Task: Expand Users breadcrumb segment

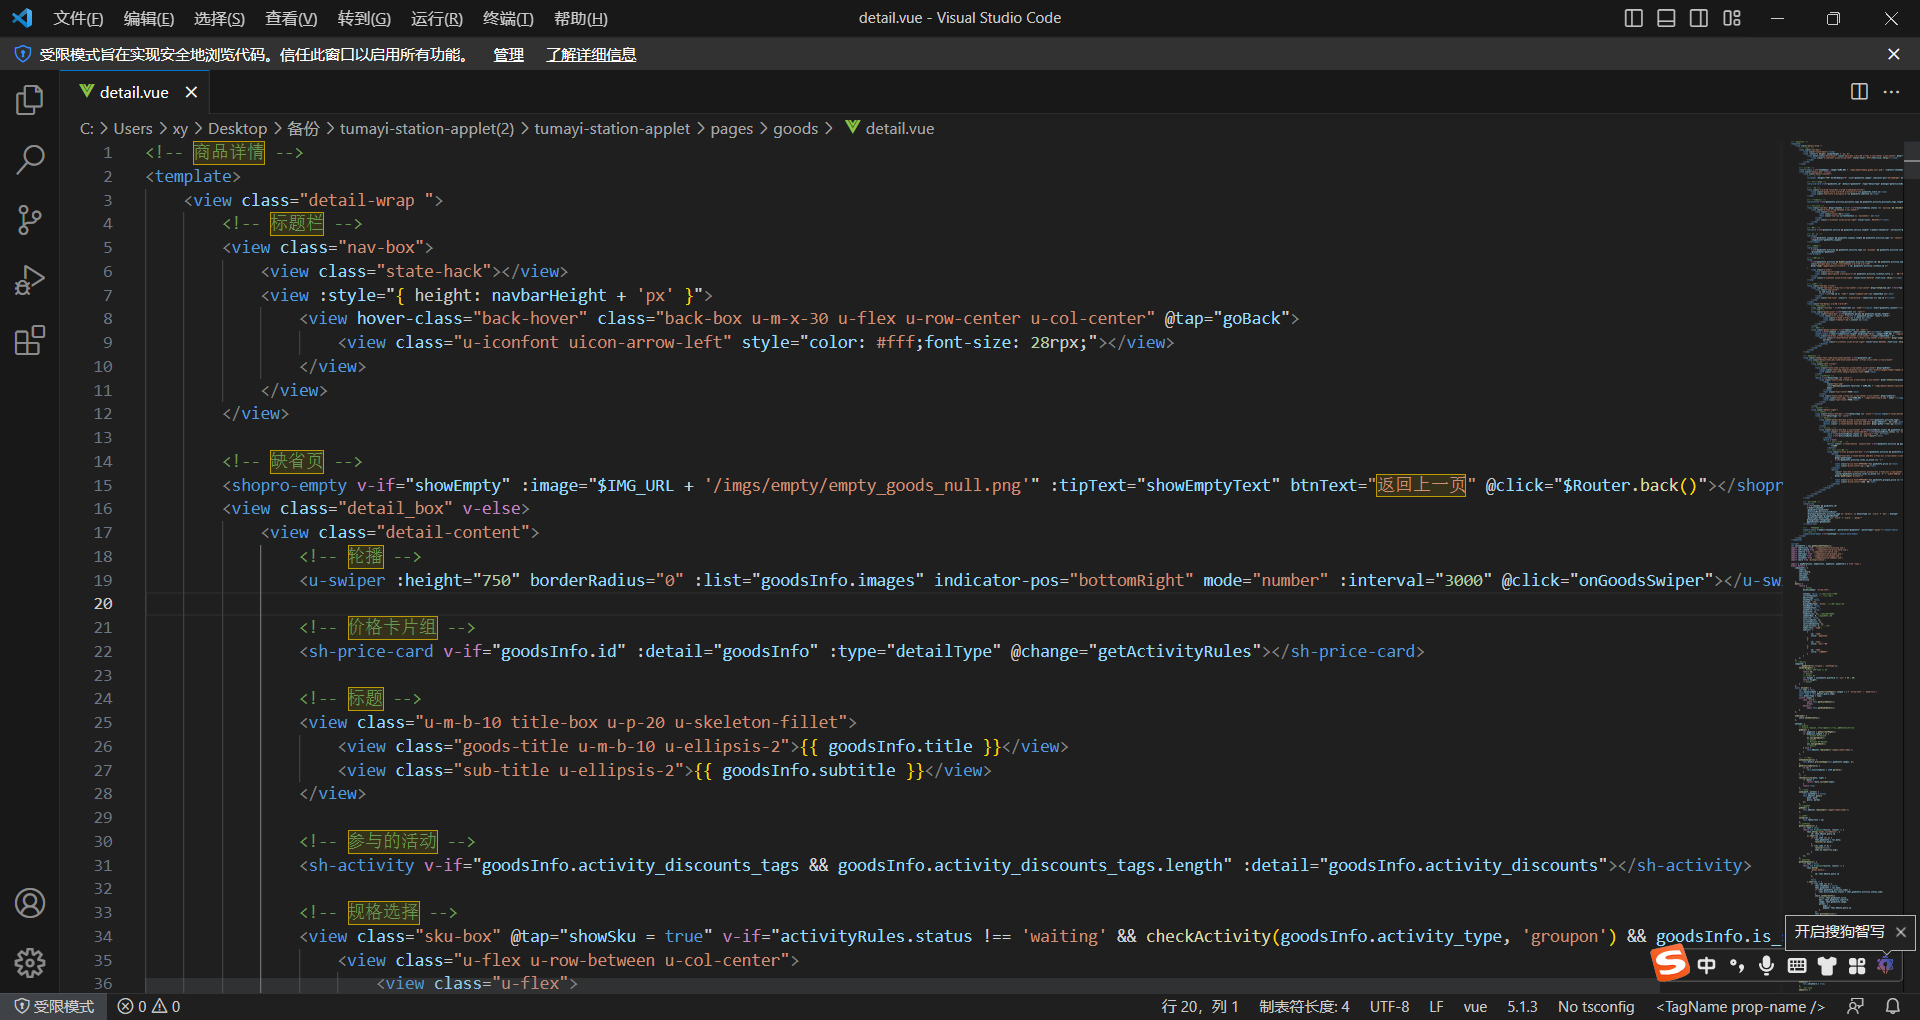Action: [x=133, y=128]
